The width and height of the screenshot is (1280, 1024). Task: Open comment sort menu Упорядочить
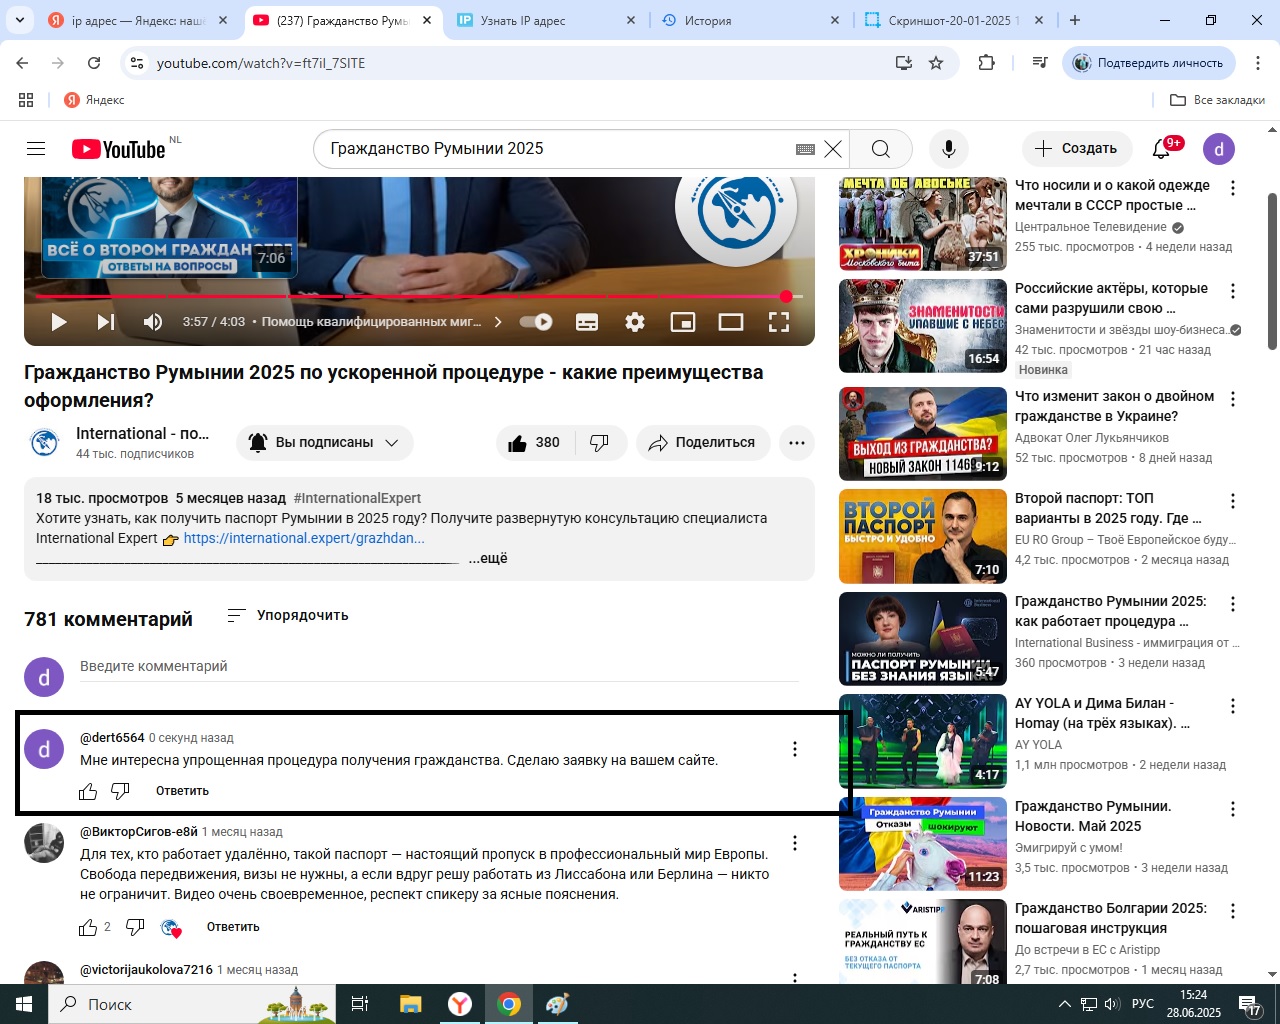tap(288, 615)
